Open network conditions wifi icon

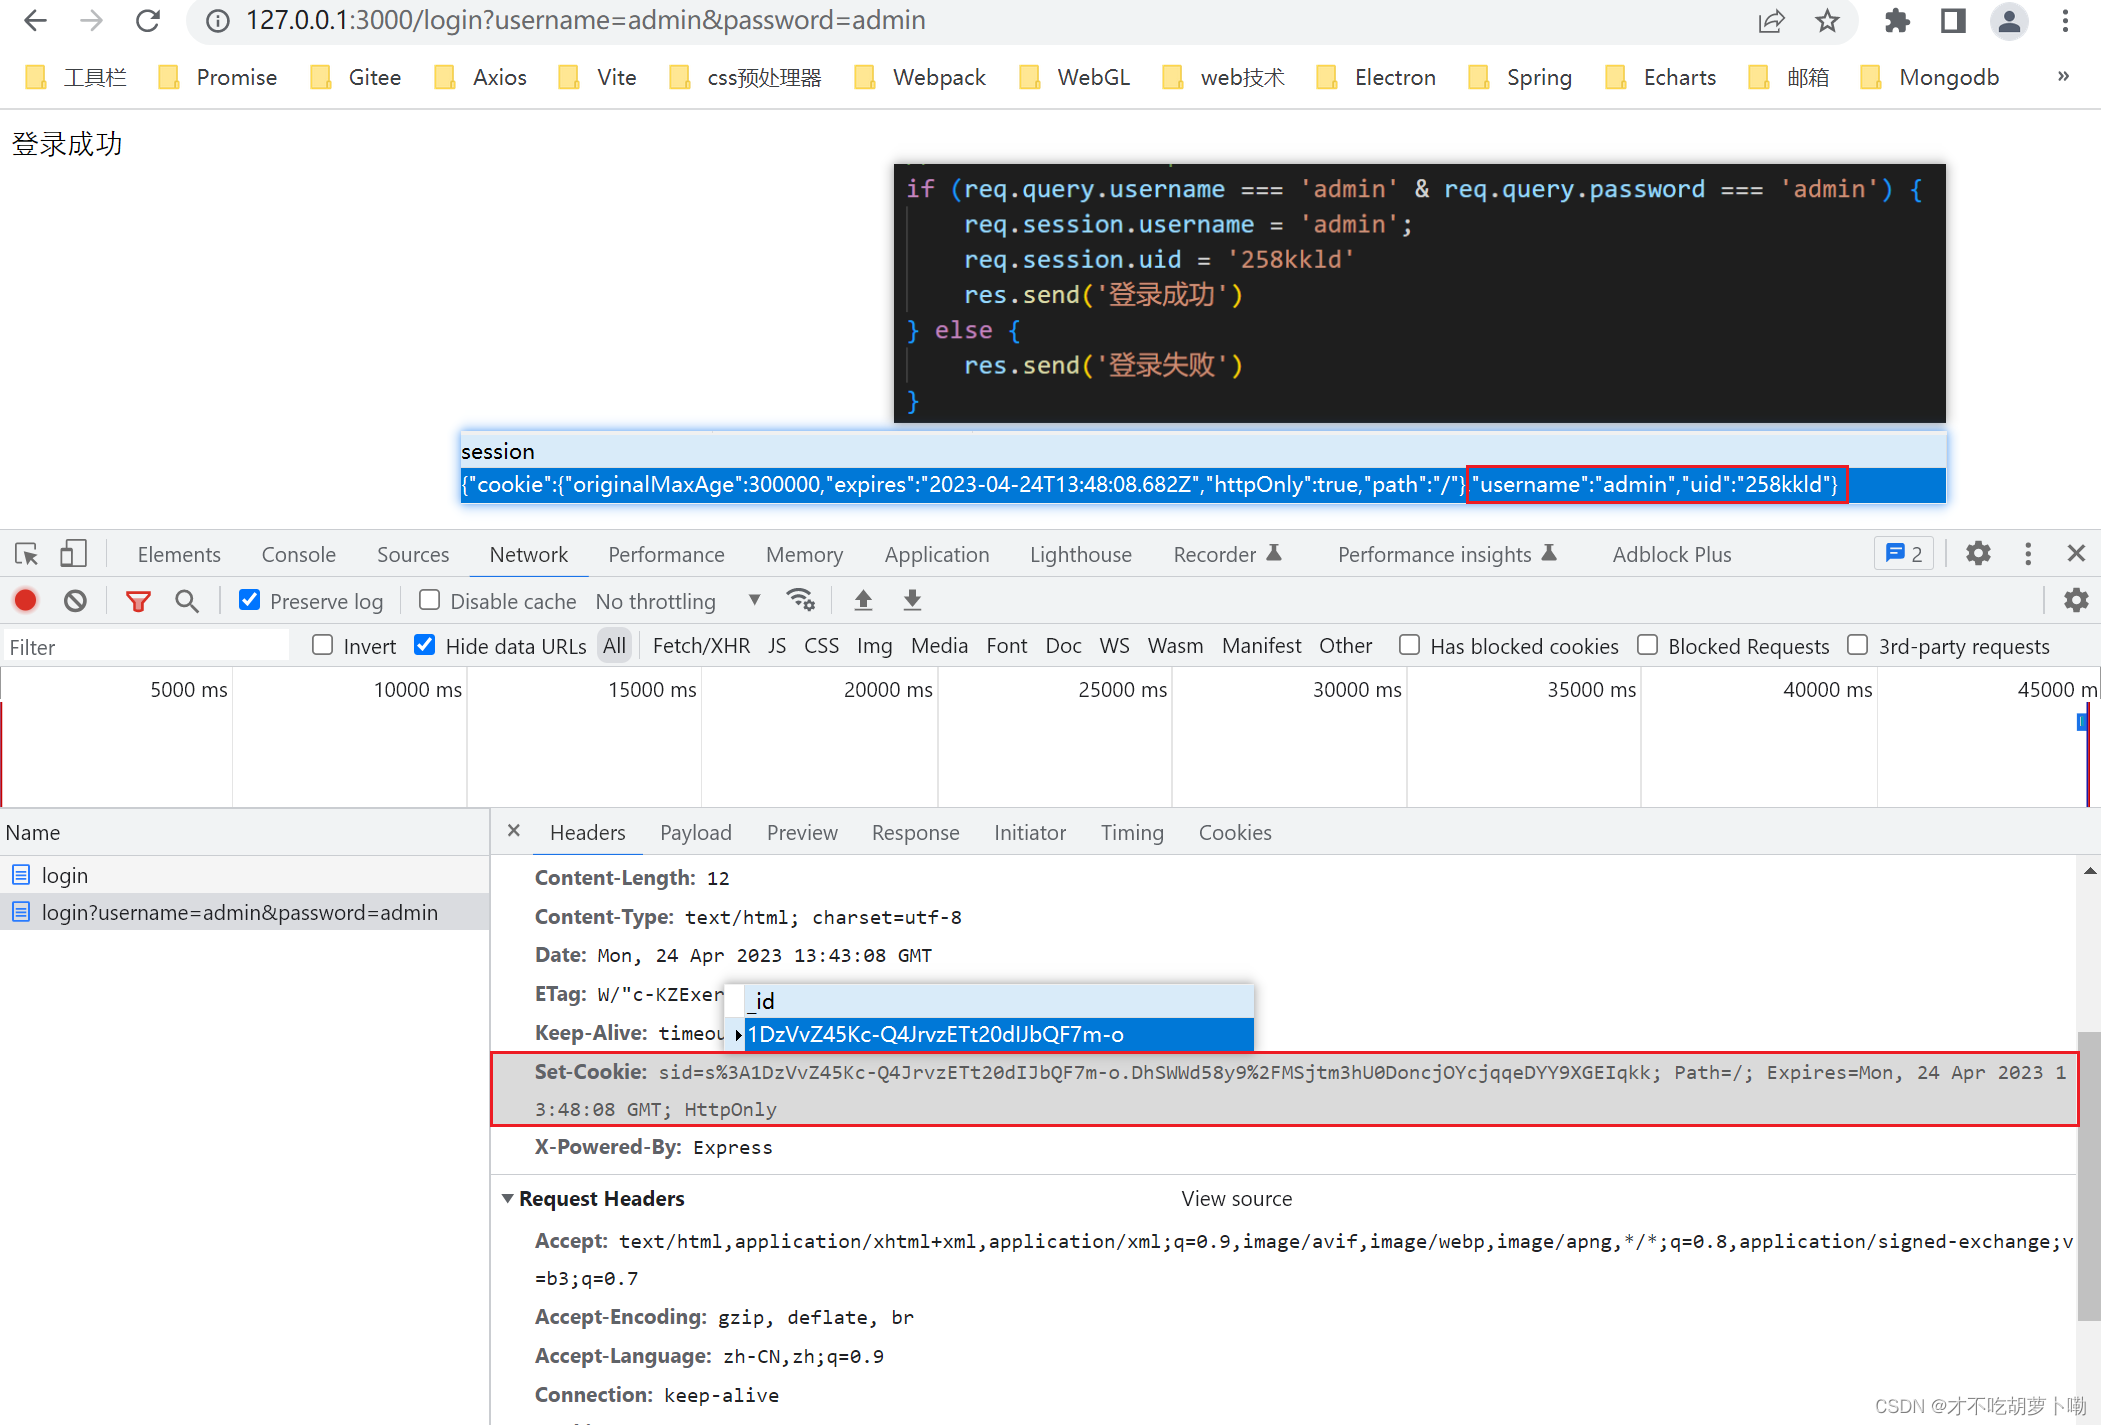800,600
